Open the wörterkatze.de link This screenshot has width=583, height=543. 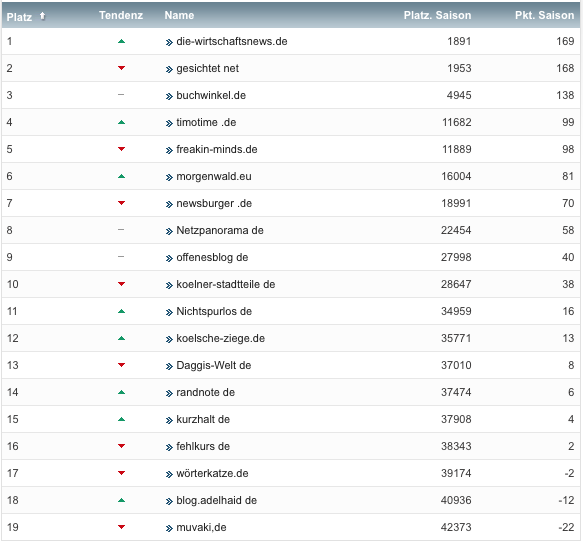point(212,473)
